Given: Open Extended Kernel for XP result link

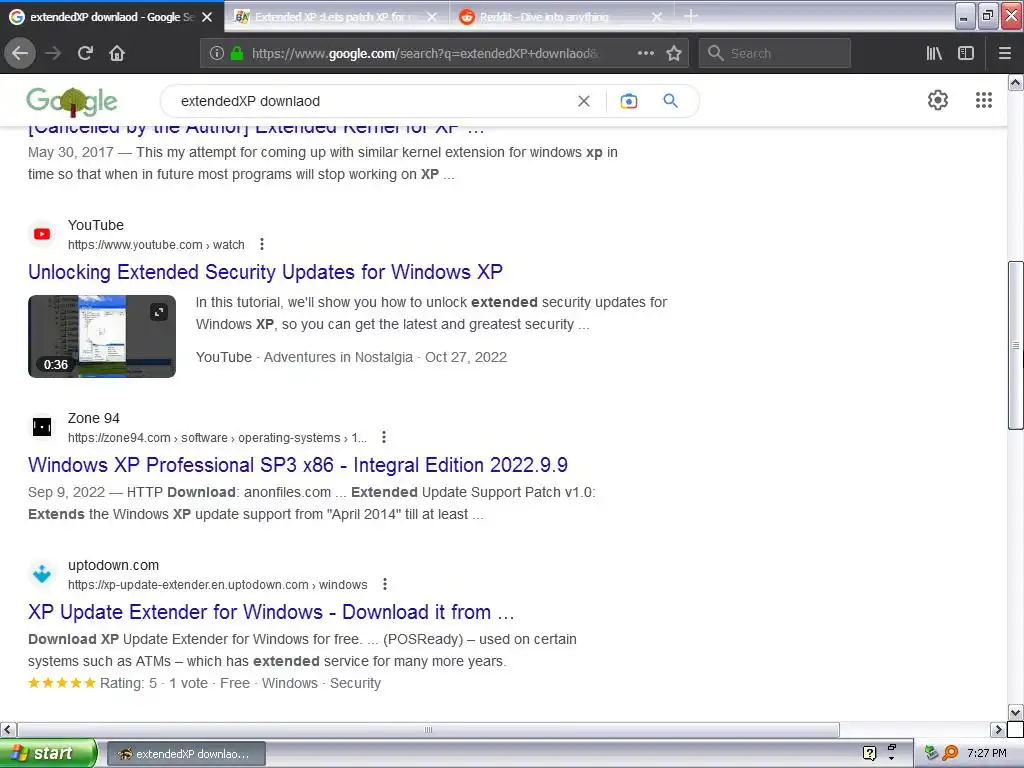Looking at the screenshot, I should pos(256,129).
